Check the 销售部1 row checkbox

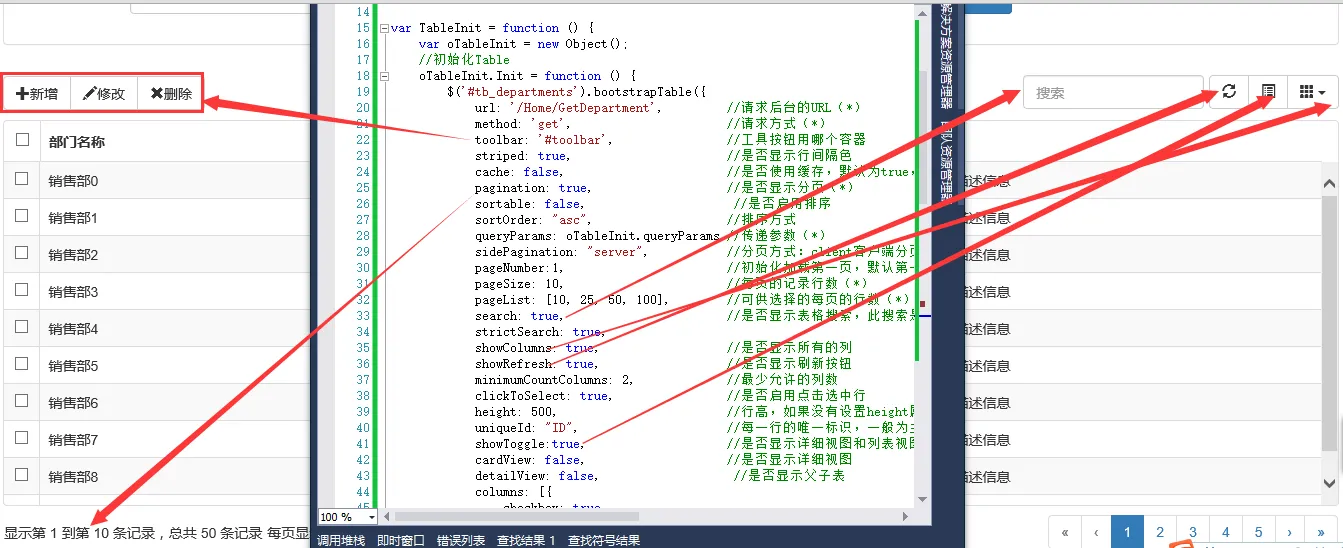coord(22,217)
